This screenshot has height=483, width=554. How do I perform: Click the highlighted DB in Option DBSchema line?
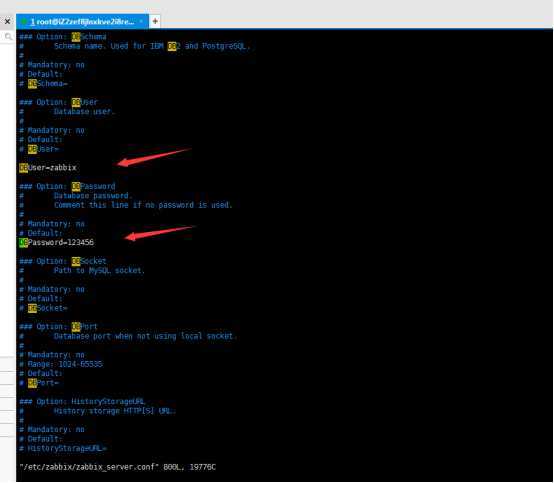click(x=76, y=37)
